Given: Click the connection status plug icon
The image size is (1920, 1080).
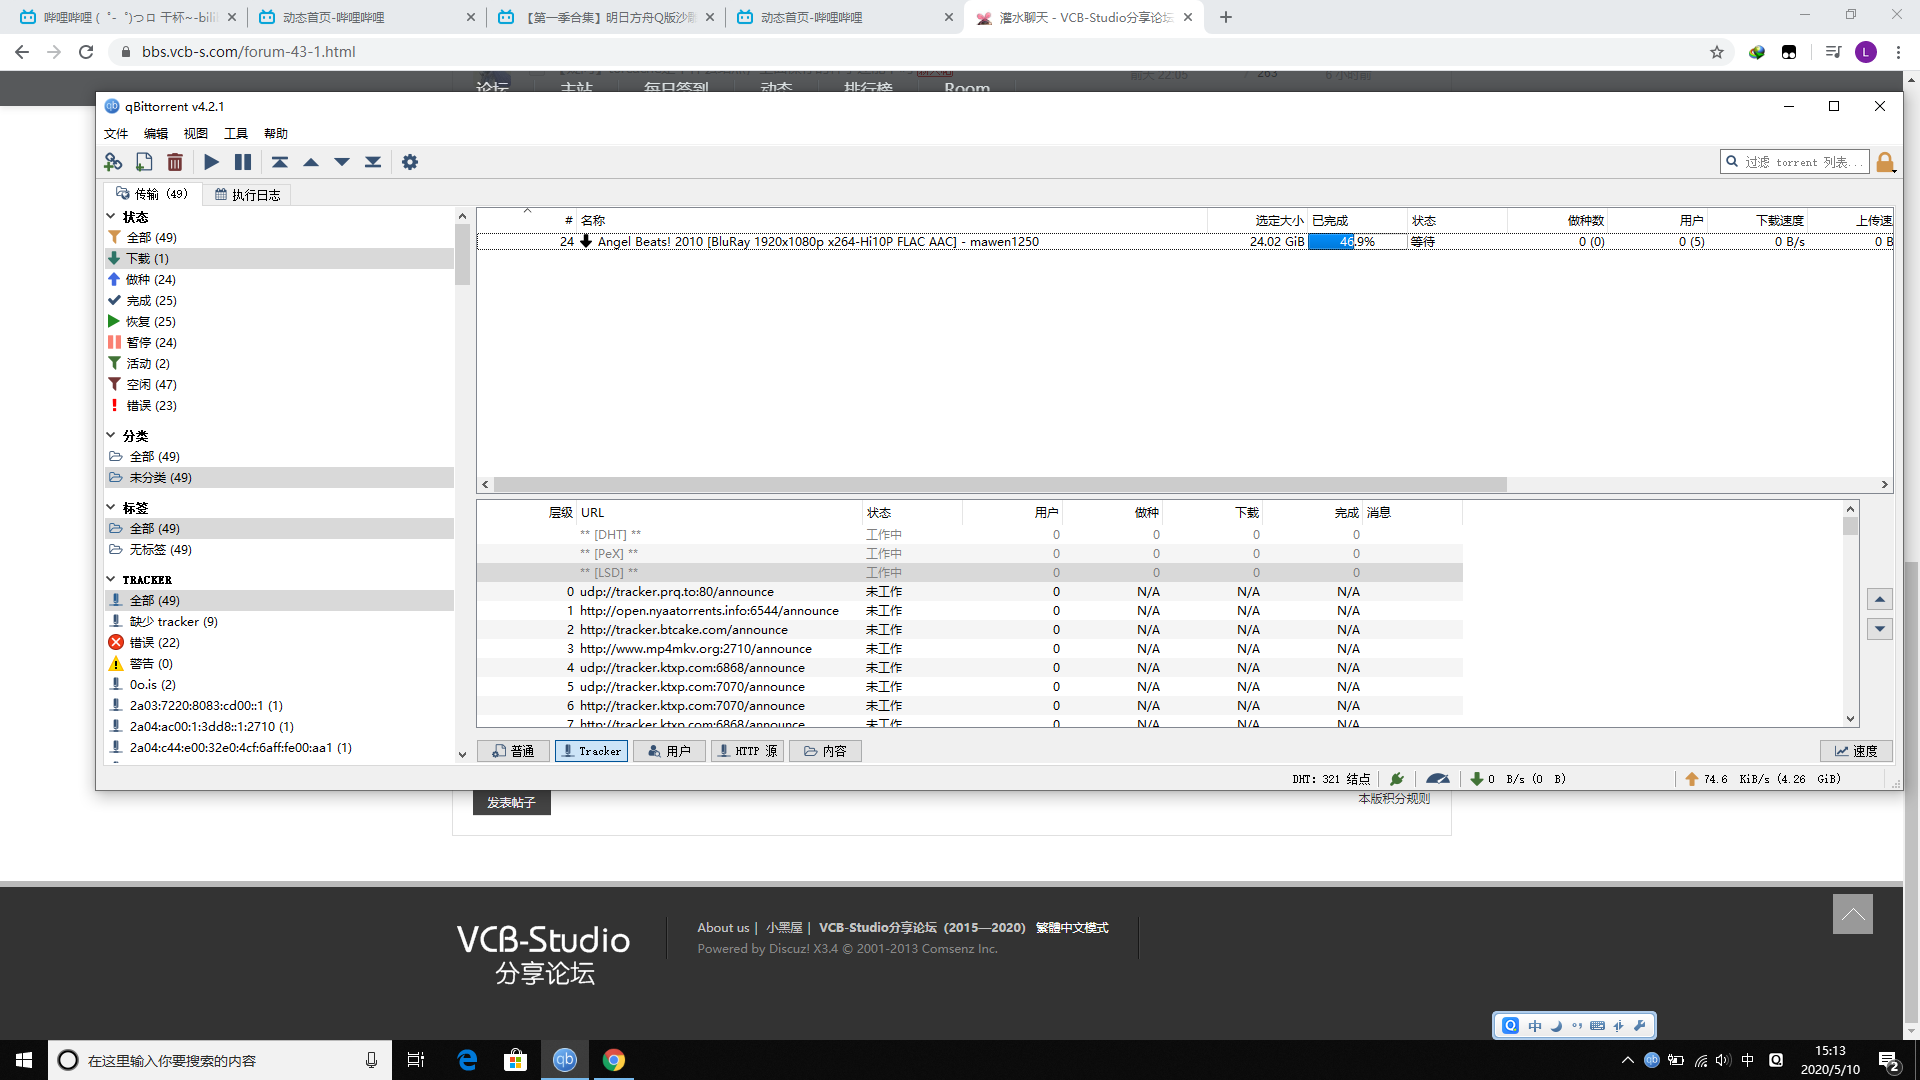Looking at the screenshot, I should click(x=1397, y=779).
